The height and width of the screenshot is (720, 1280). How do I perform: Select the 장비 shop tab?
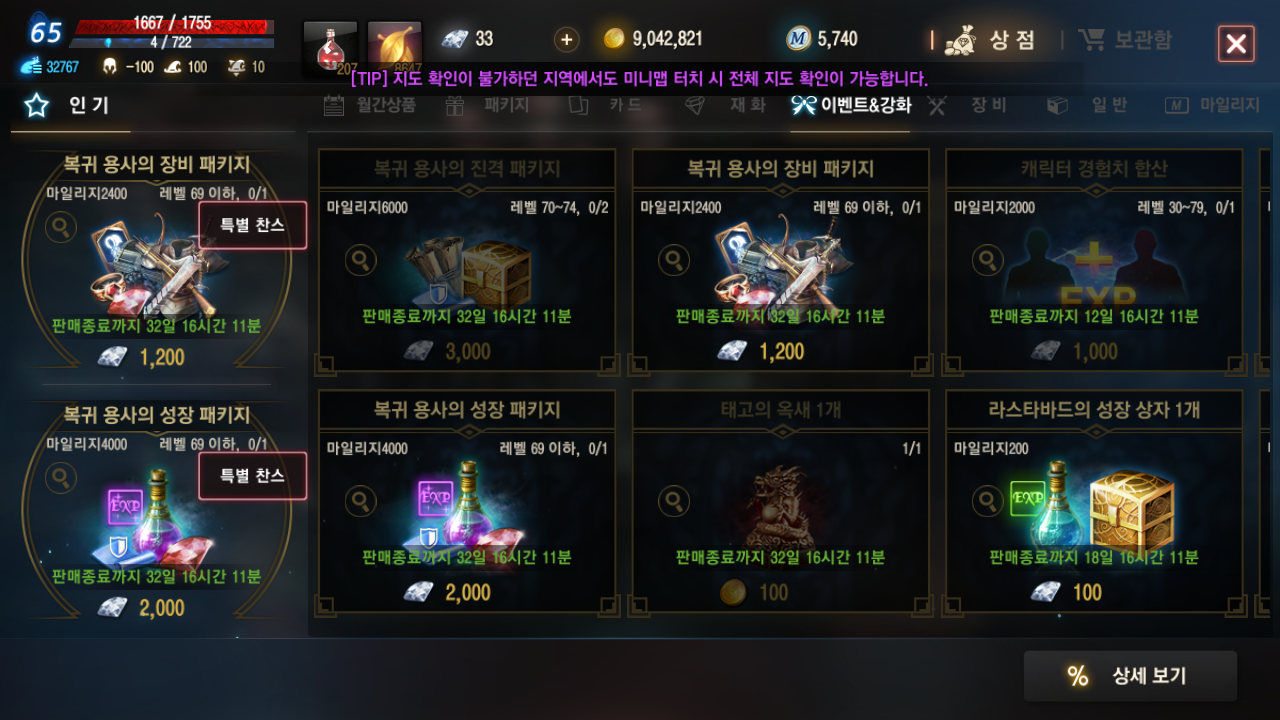click(x=968, y=105)
